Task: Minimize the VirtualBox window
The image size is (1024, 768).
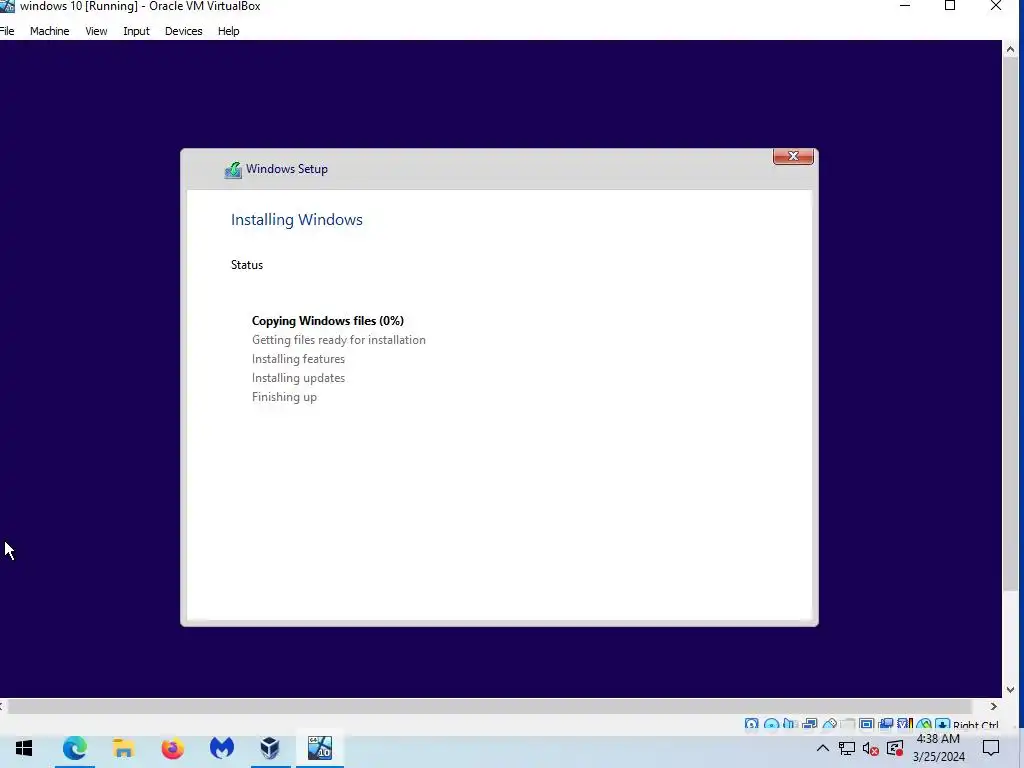Action: [904, 6]
